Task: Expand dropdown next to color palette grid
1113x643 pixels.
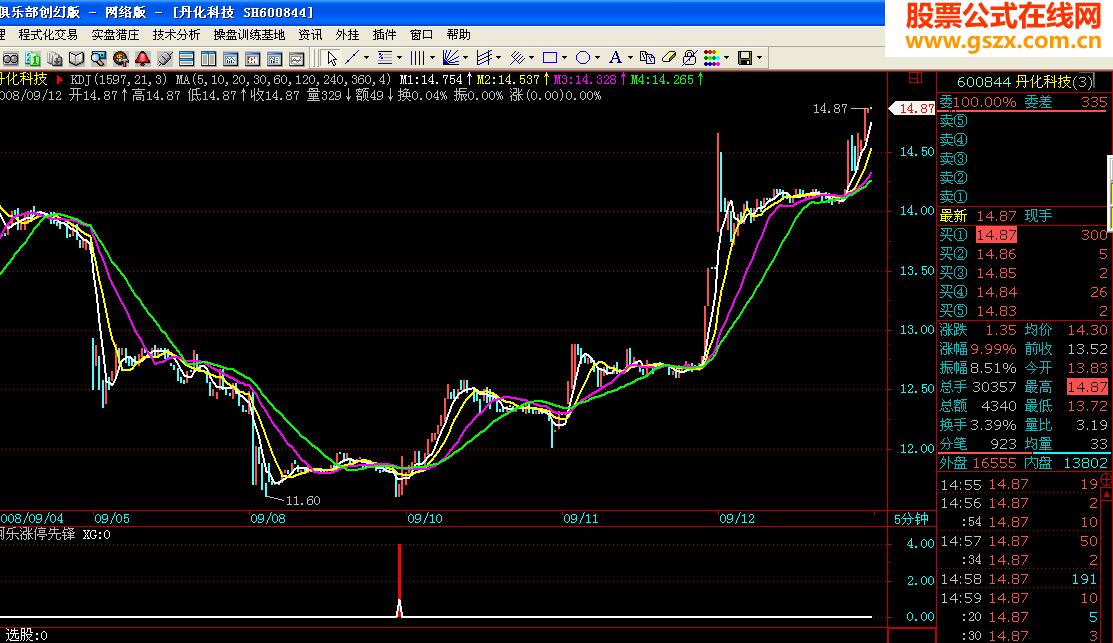Action: pyautogui.click(x=727, y=58)
